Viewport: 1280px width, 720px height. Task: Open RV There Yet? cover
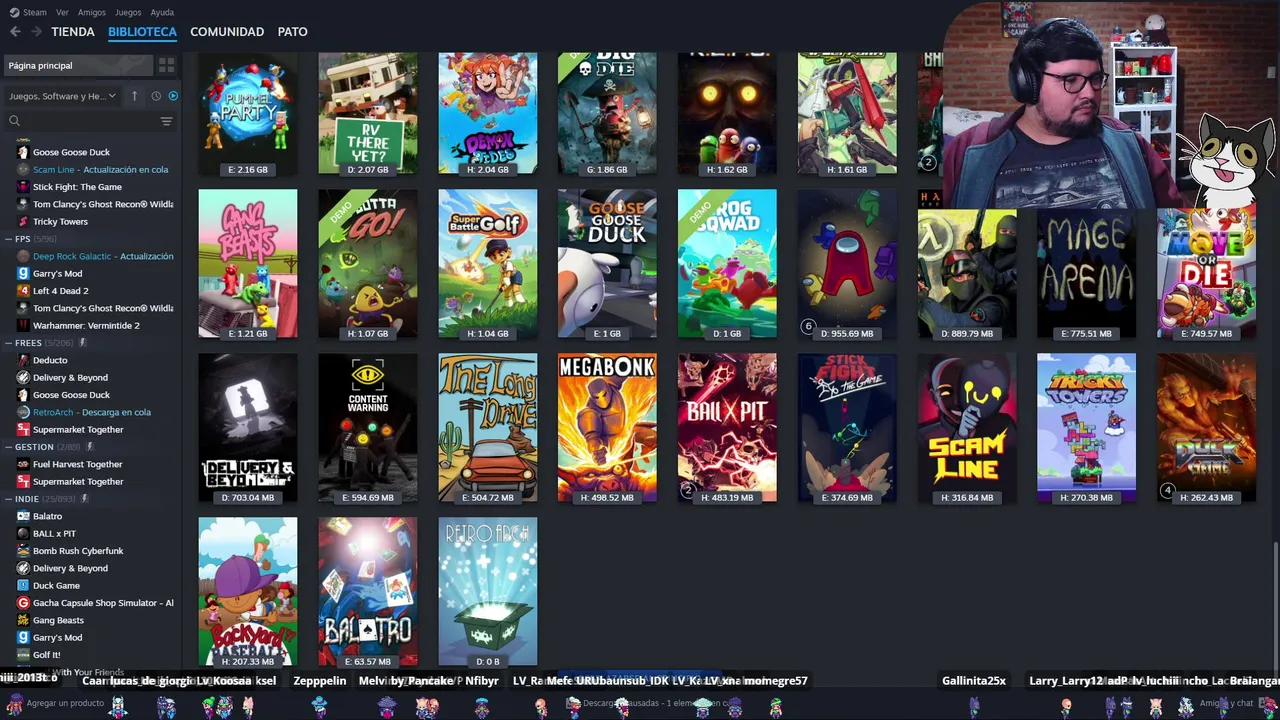coord(368,113)
